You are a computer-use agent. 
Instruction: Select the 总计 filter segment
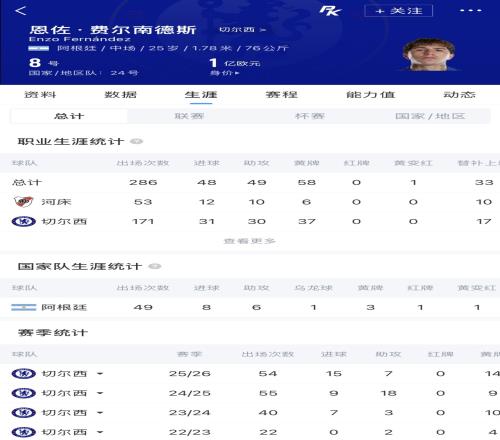pyautogui.click(x=69, y=116)
